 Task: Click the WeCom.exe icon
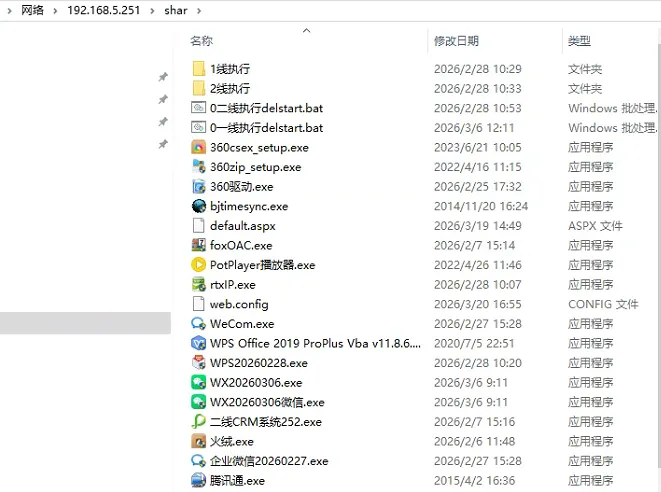199,324
